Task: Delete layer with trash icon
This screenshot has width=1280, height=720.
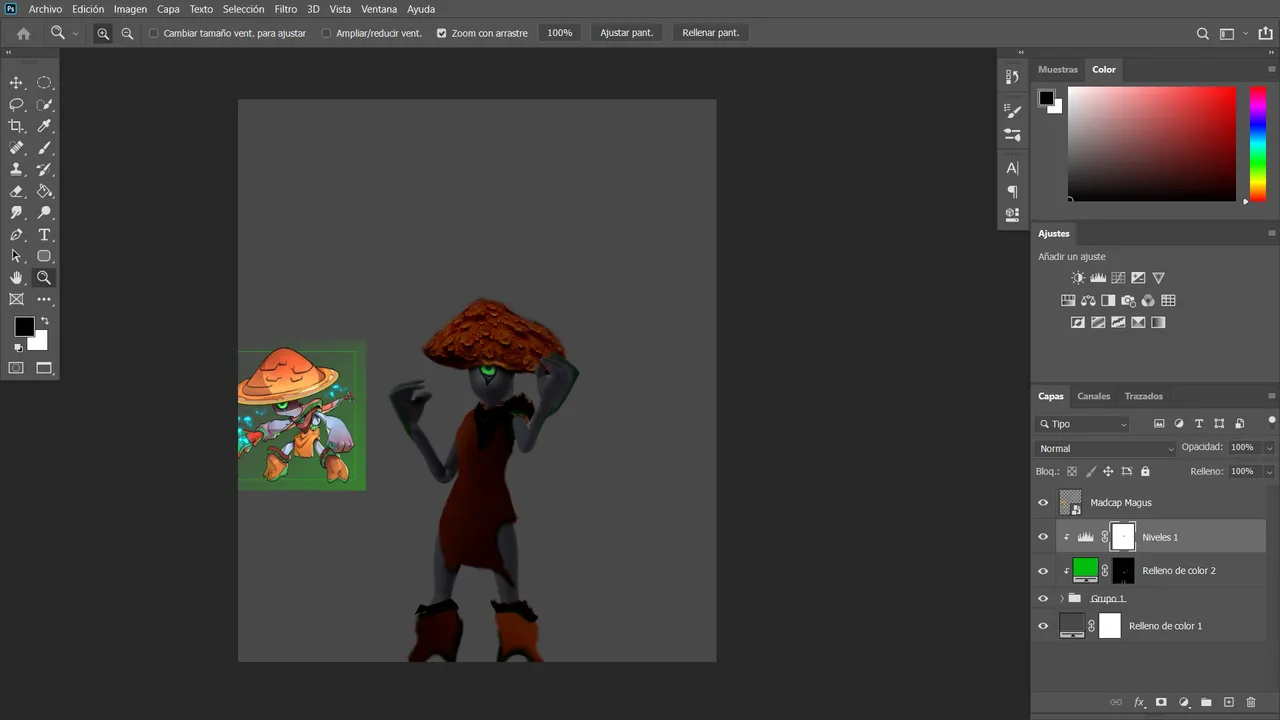Action: [1251, 703]
